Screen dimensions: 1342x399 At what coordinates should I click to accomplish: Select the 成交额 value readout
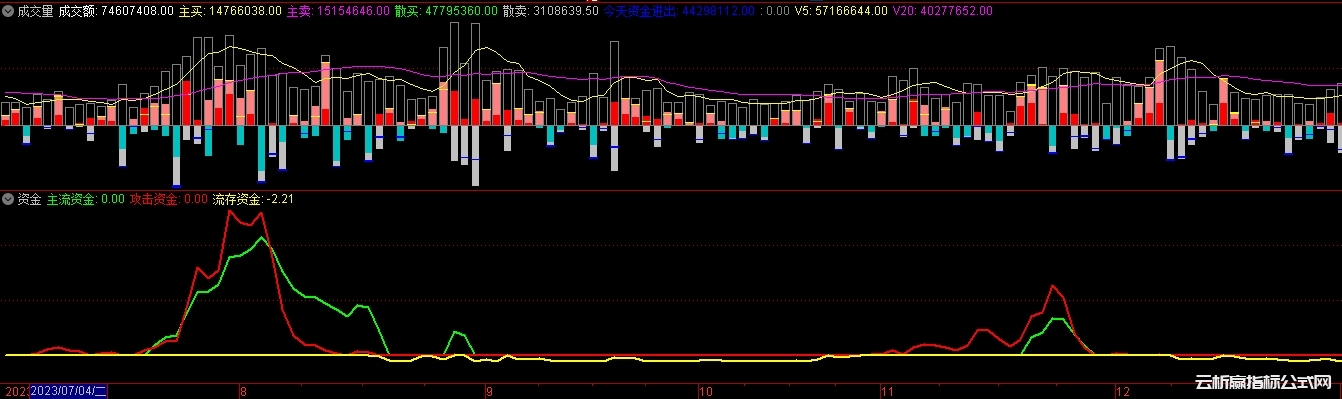117,11
